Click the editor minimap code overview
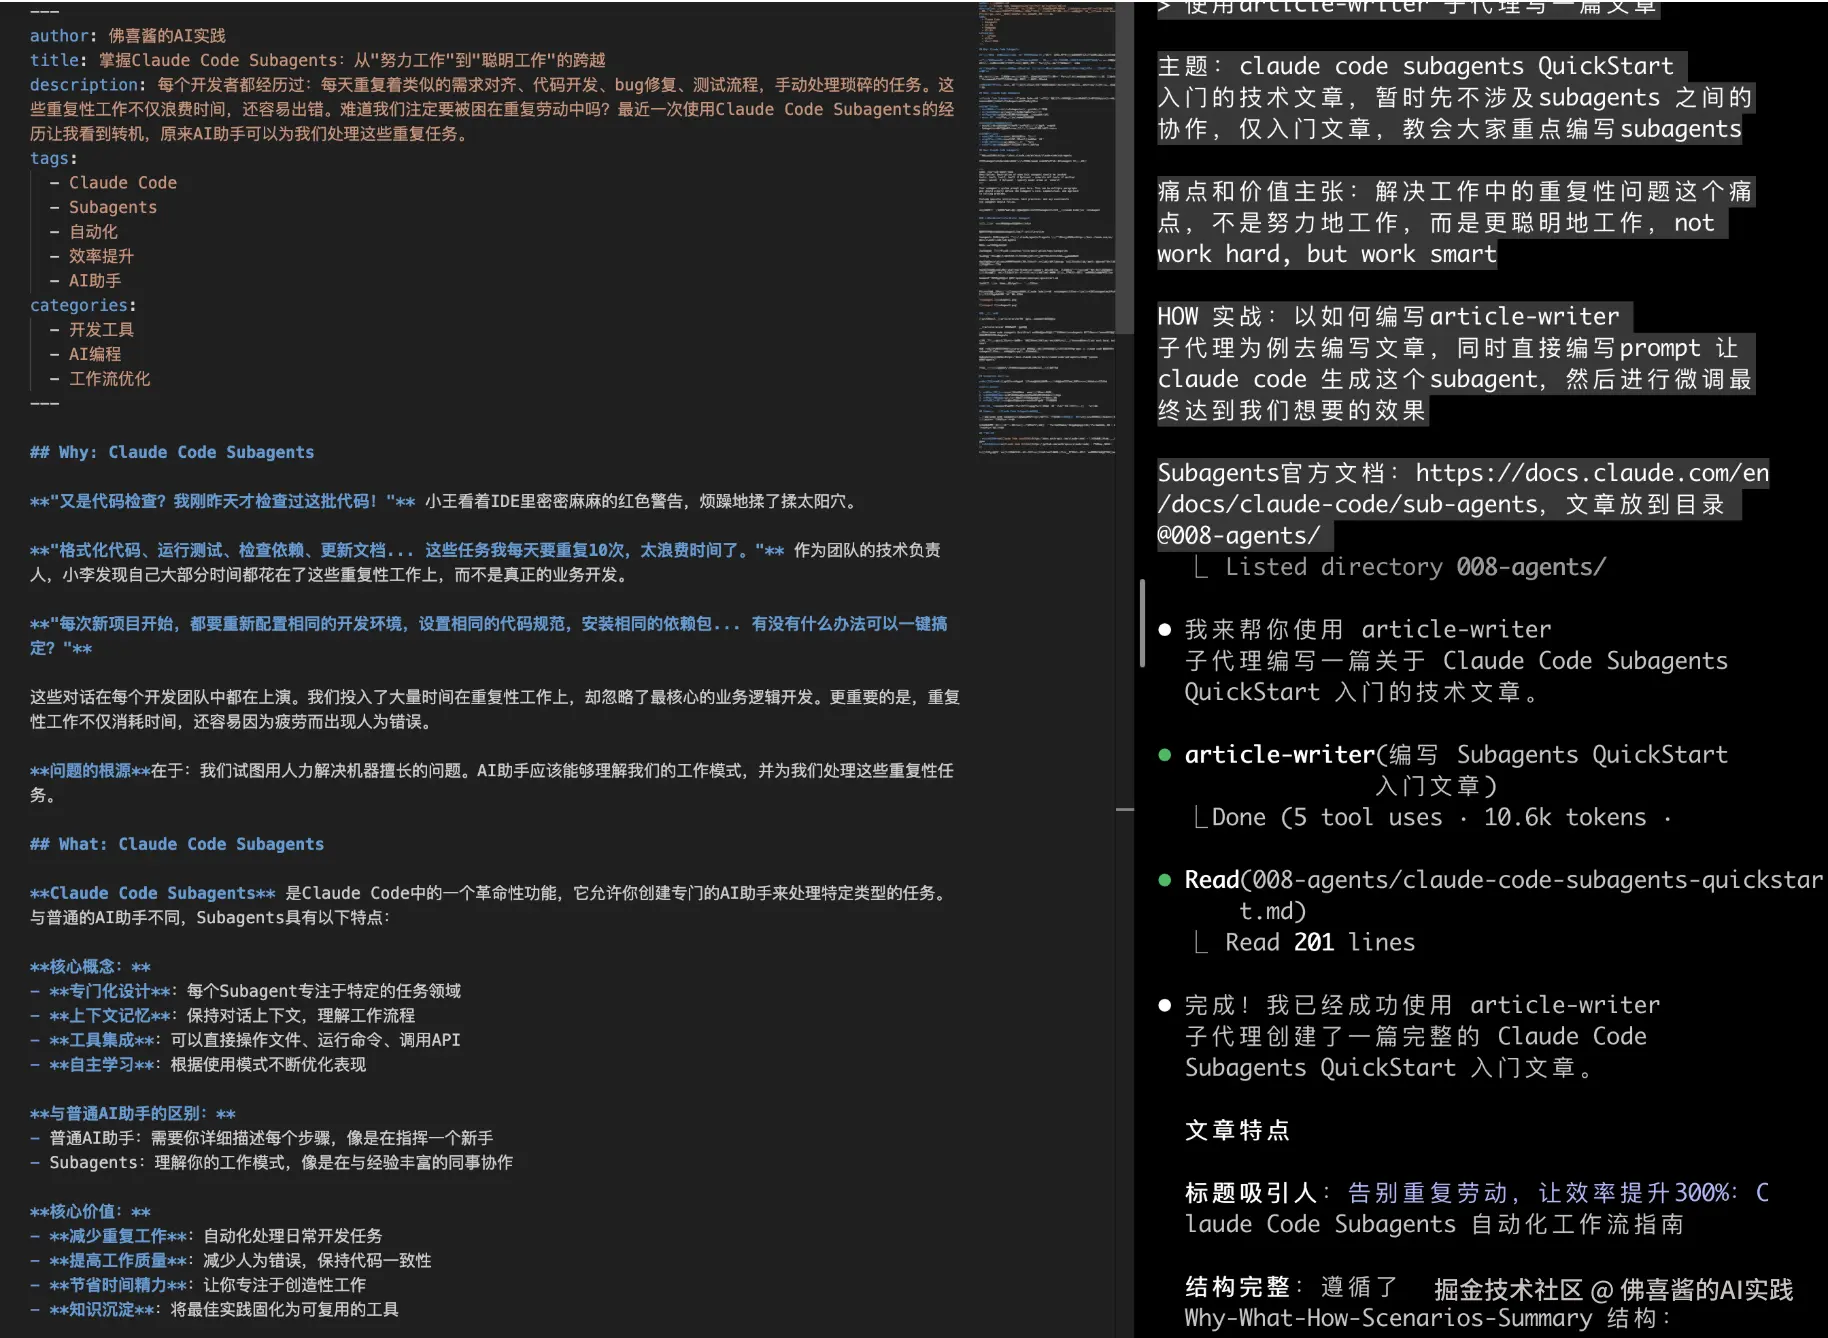This screenshot has width=1828, height=1338. click(1046, 228)
